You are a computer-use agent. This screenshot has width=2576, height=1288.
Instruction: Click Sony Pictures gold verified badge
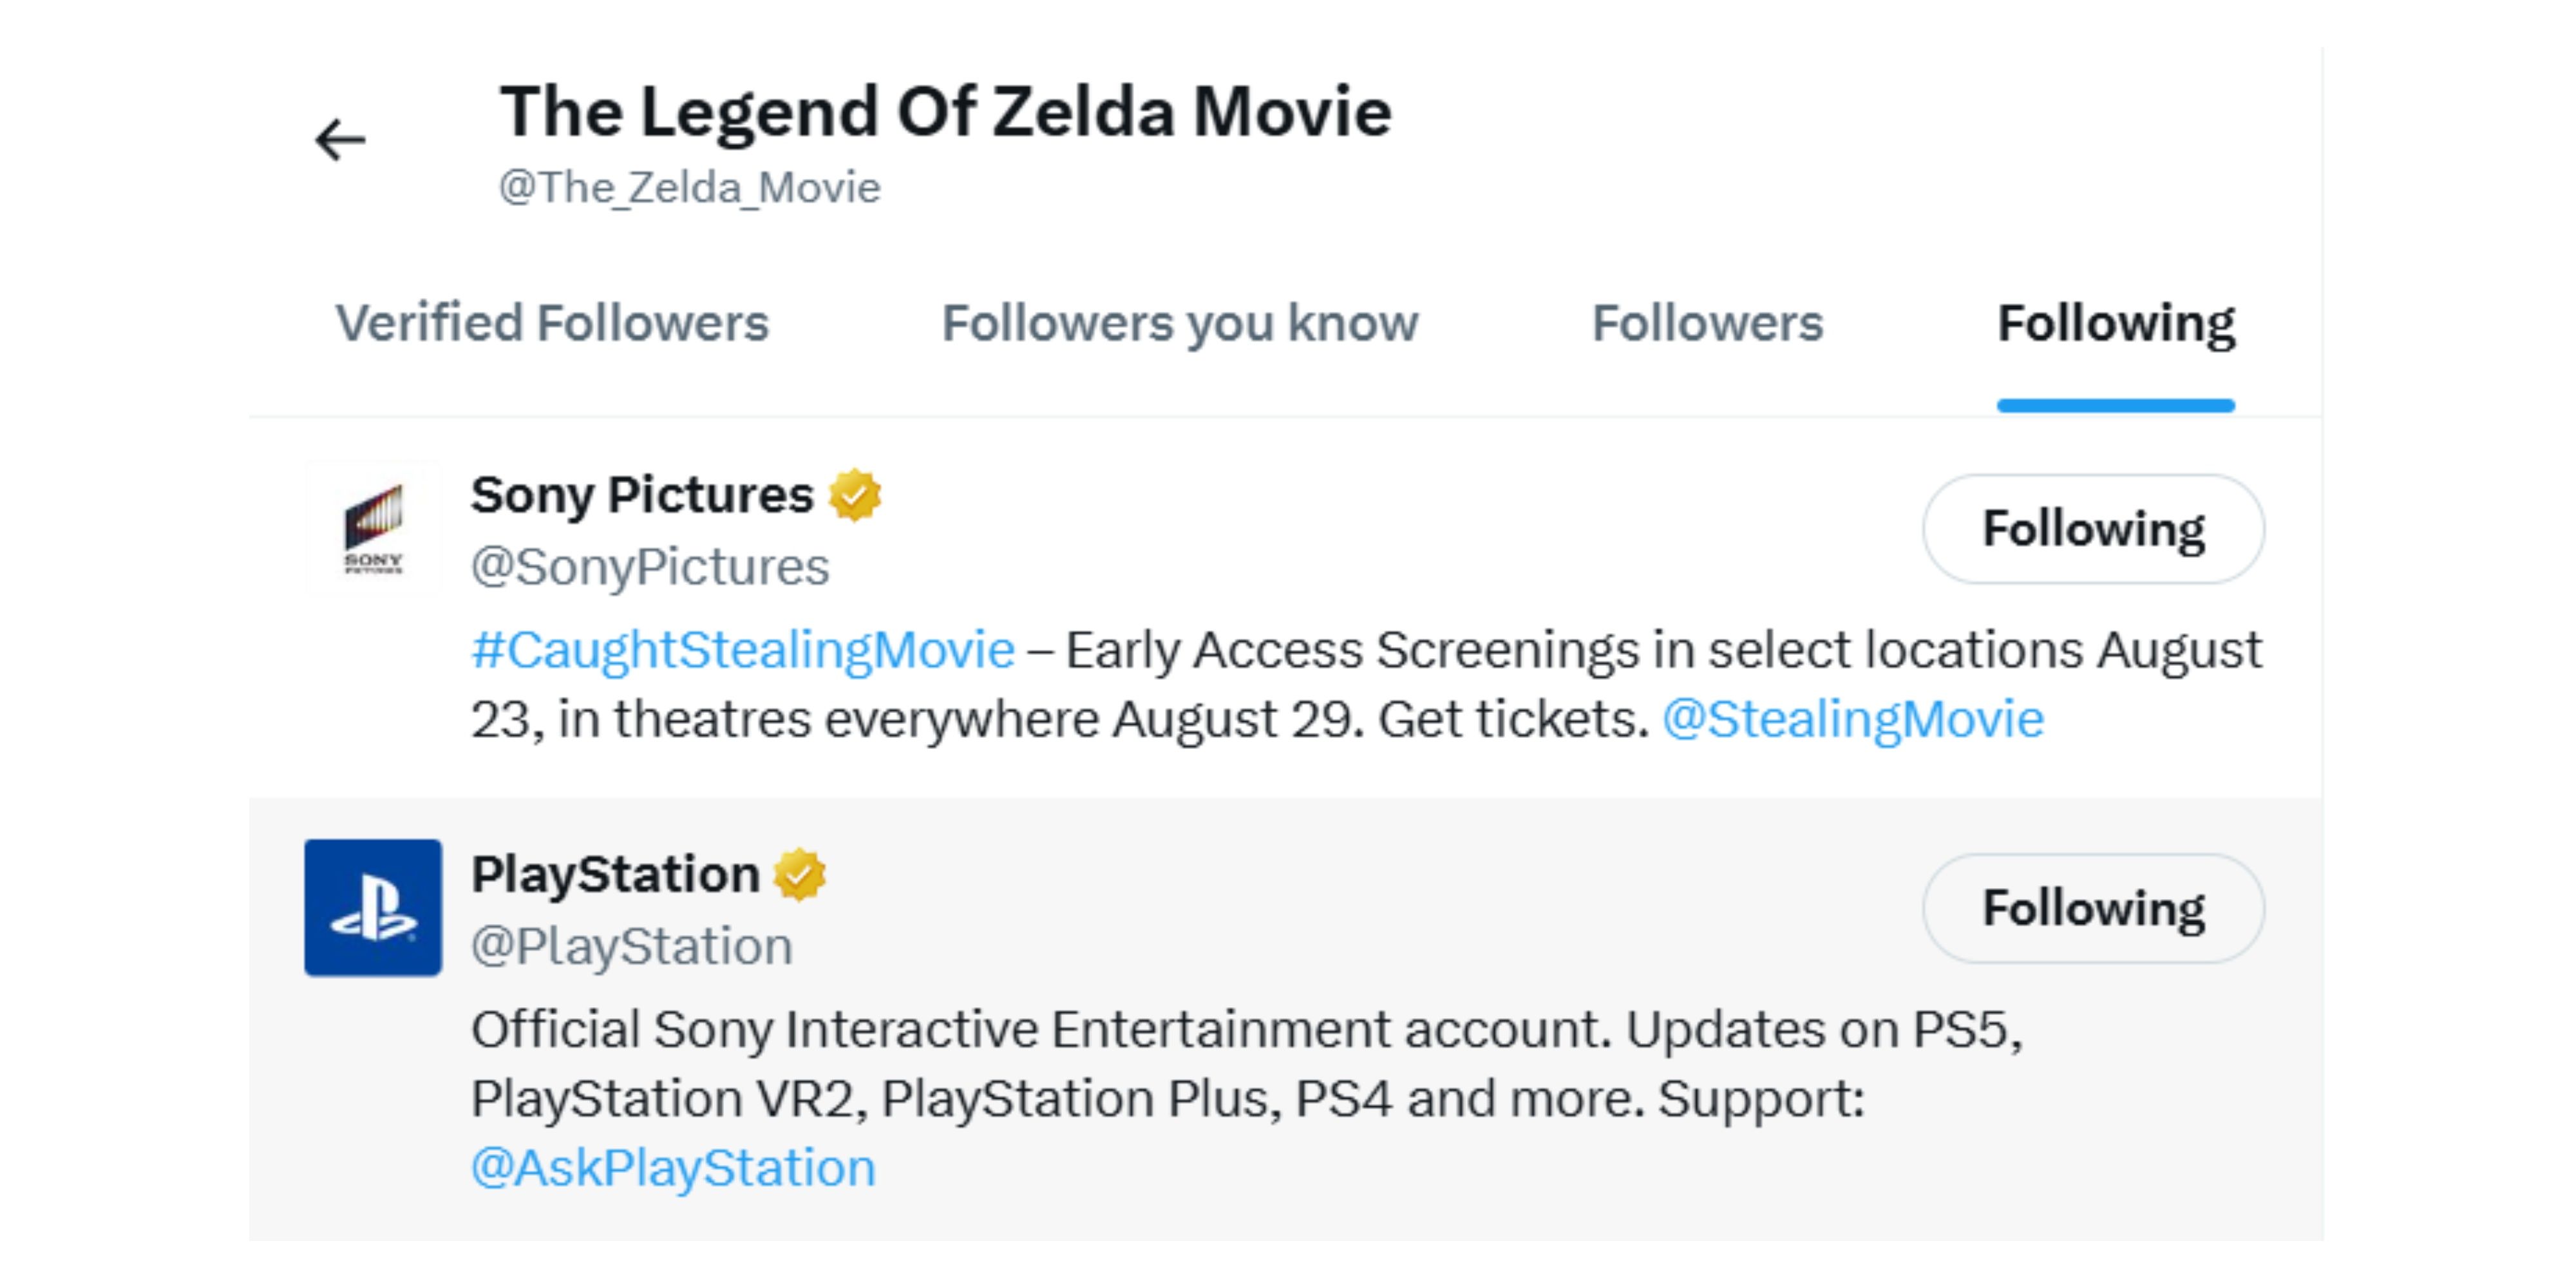point(855,495)
